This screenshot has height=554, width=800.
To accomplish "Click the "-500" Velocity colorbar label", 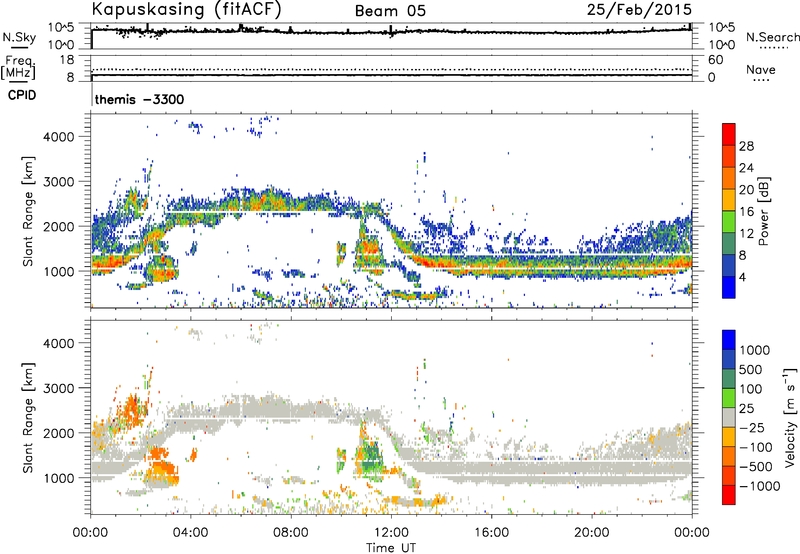I will click(756, 466).
